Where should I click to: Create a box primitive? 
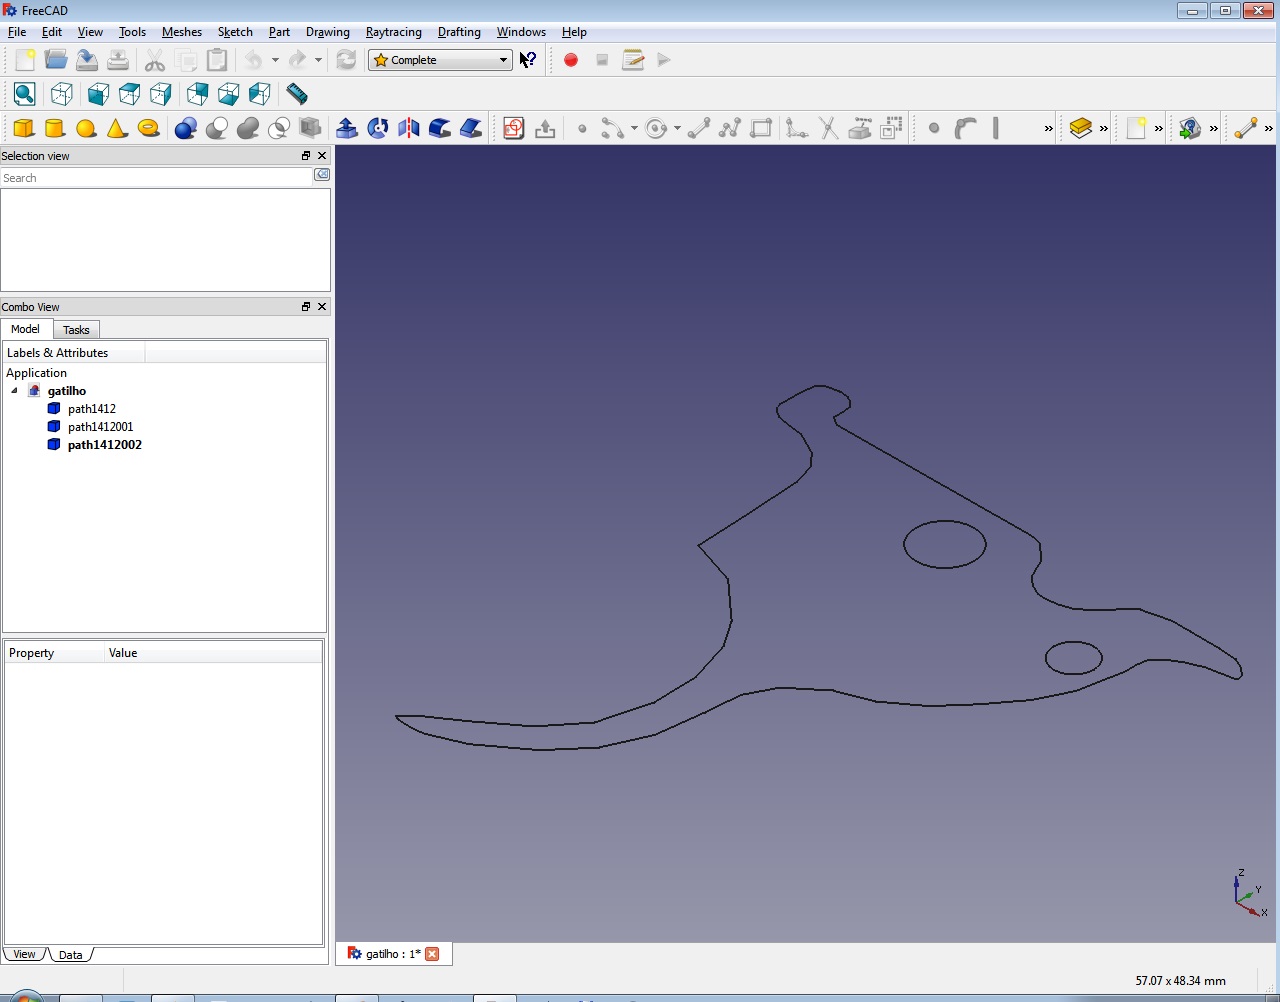pyautogui.click(x=24, y=128)
